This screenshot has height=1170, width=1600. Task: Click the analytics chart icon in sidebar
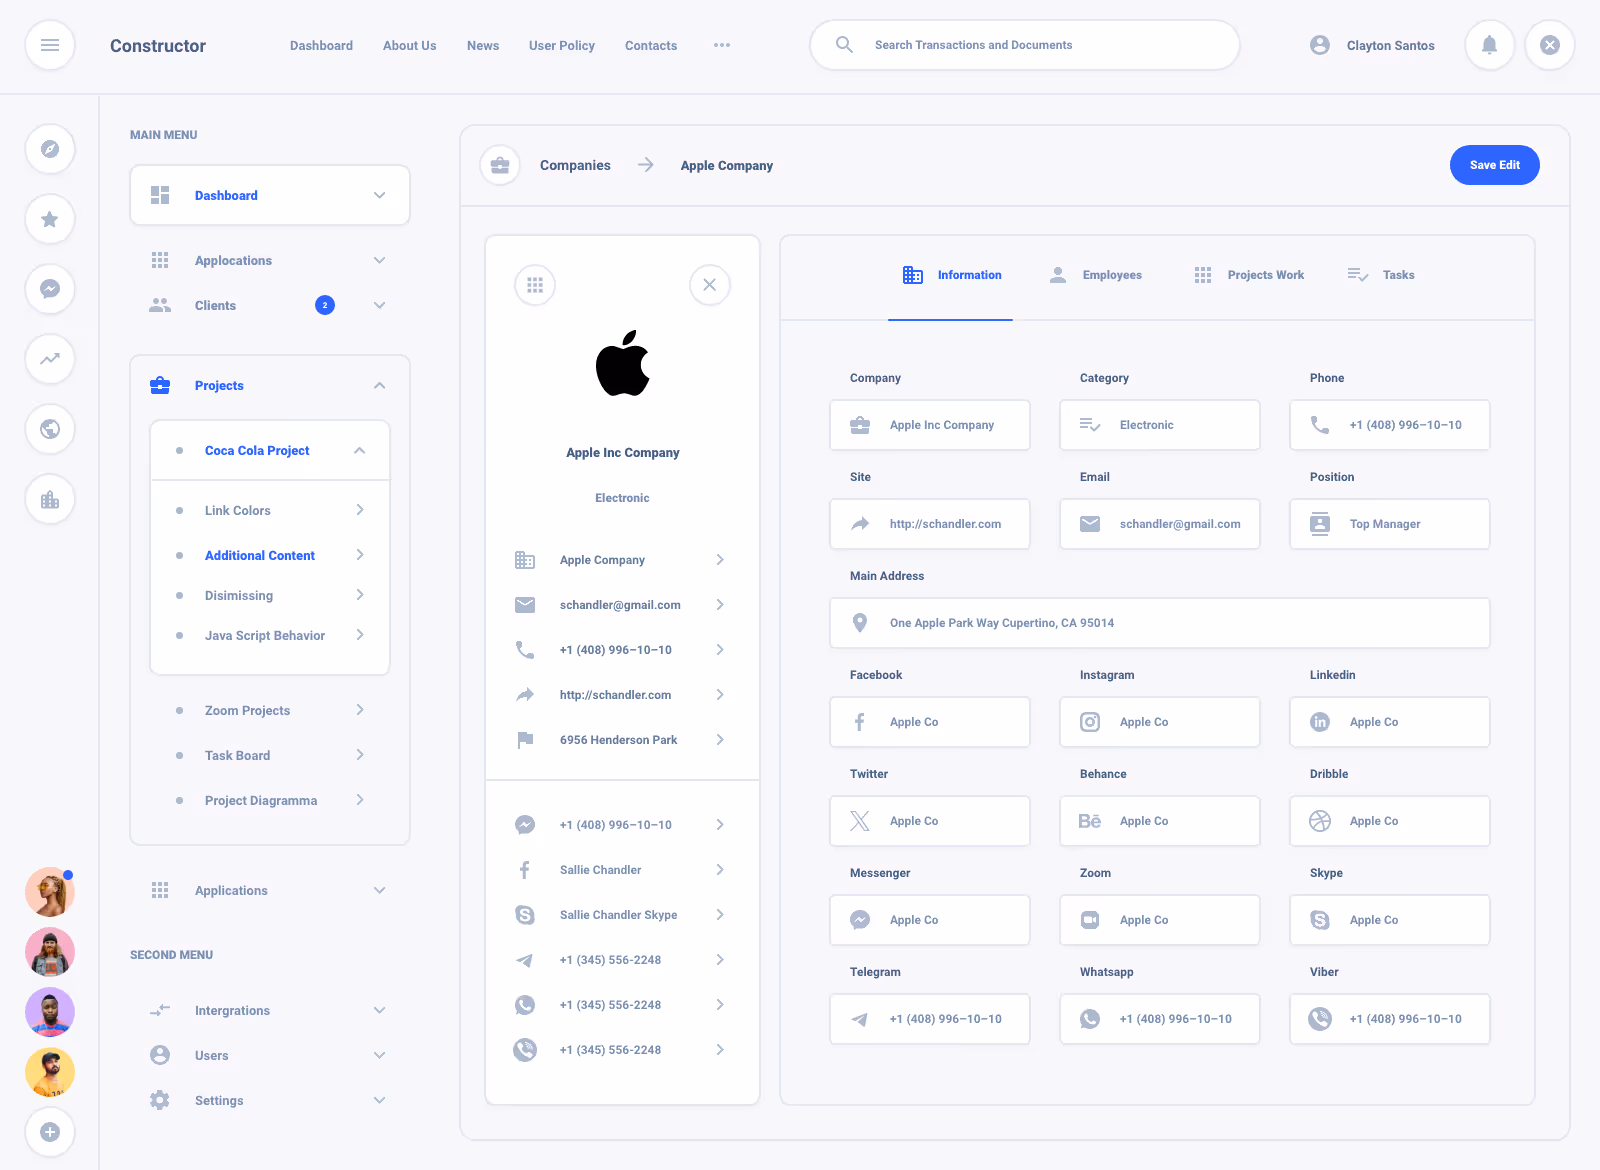point(50,359)
